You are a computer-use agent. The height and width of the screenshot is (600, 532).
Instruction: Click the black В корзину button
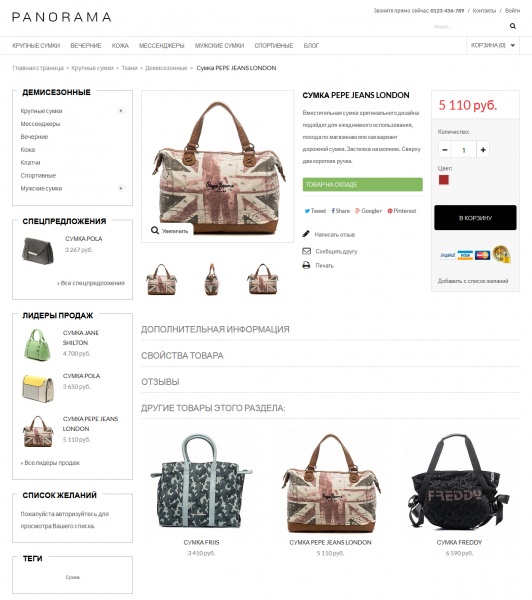click(x=475, y=218)
